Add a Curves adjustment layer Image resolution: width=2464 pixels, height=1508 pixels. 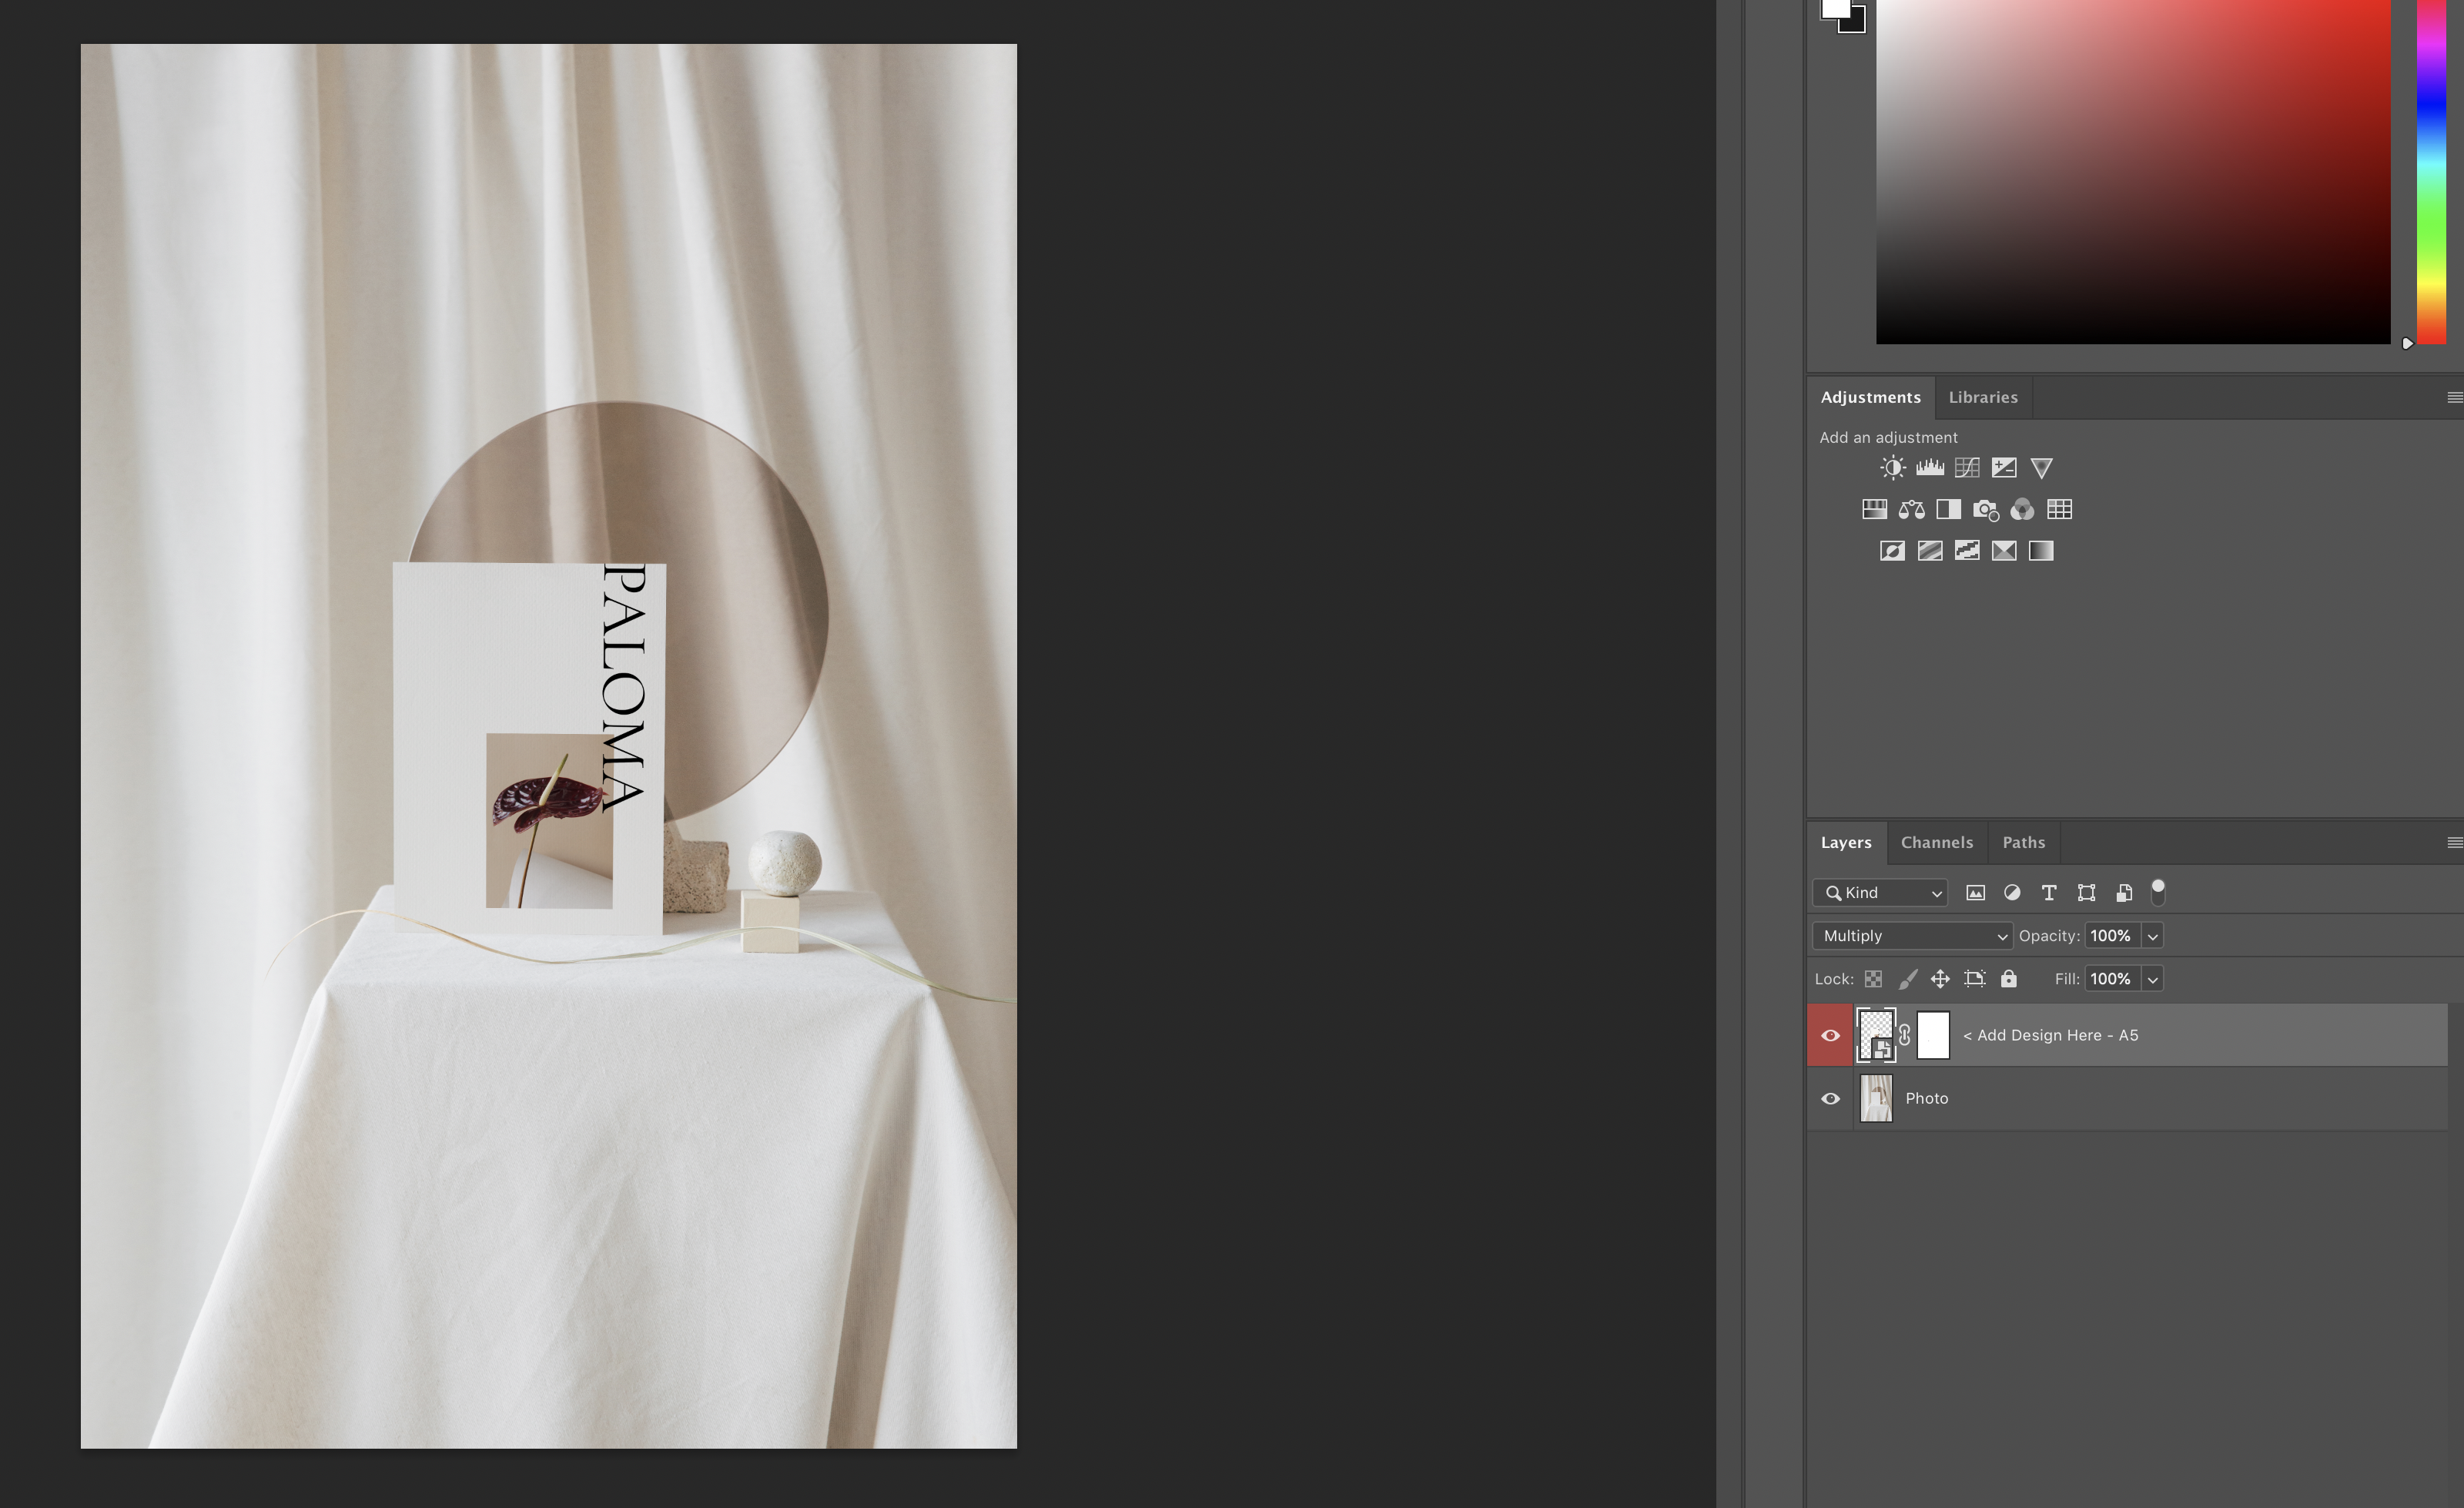coord(1966,468)
